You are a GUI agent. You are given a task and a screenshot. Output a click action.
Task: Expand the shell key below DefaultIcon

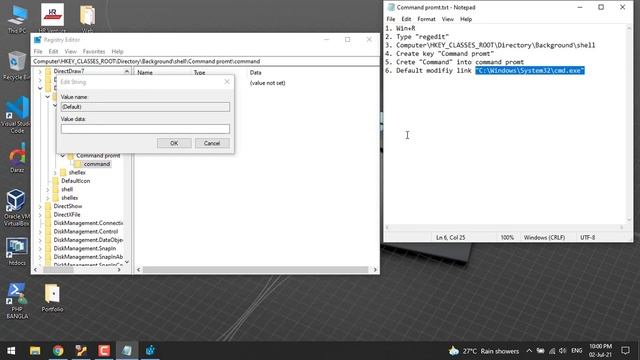[x=47, y=189]
